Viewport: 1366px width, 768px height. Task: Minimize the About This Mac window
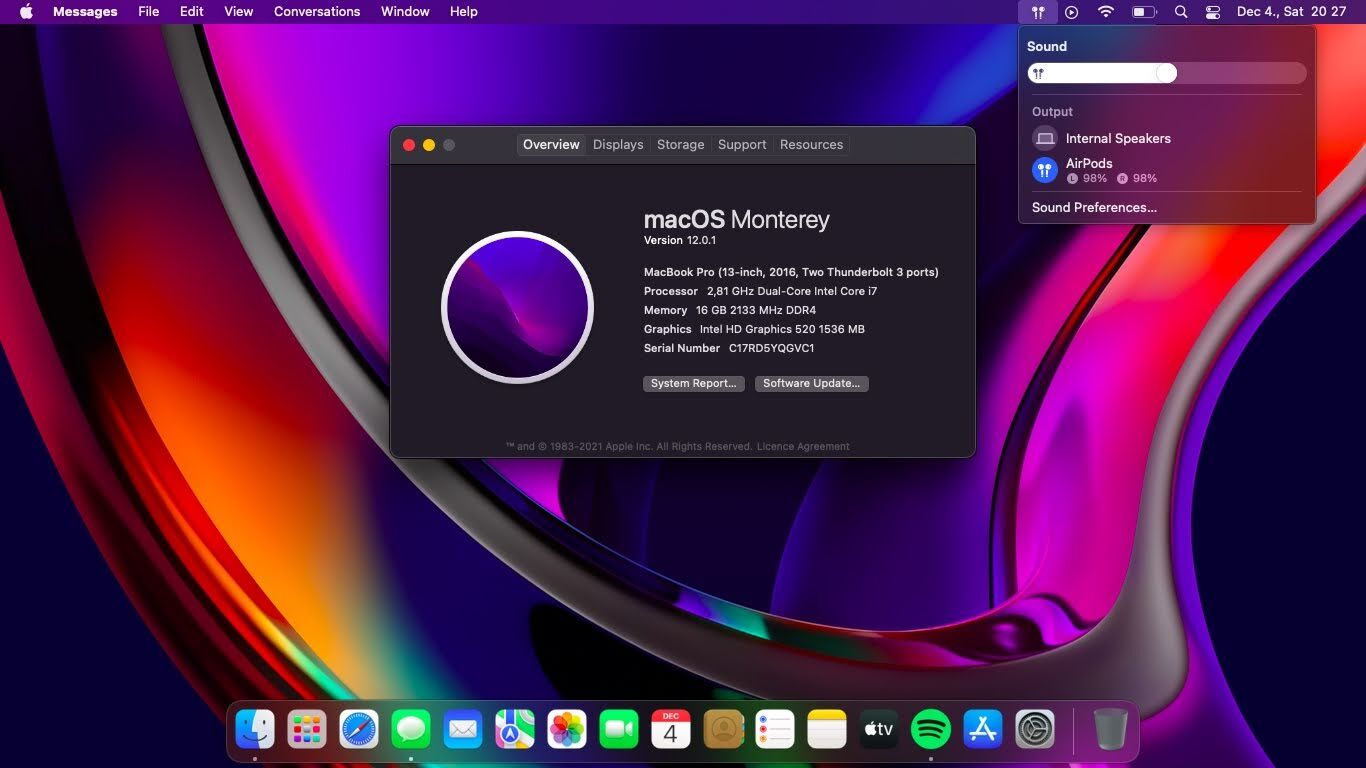pyautogui.click(x=429, y=145)
